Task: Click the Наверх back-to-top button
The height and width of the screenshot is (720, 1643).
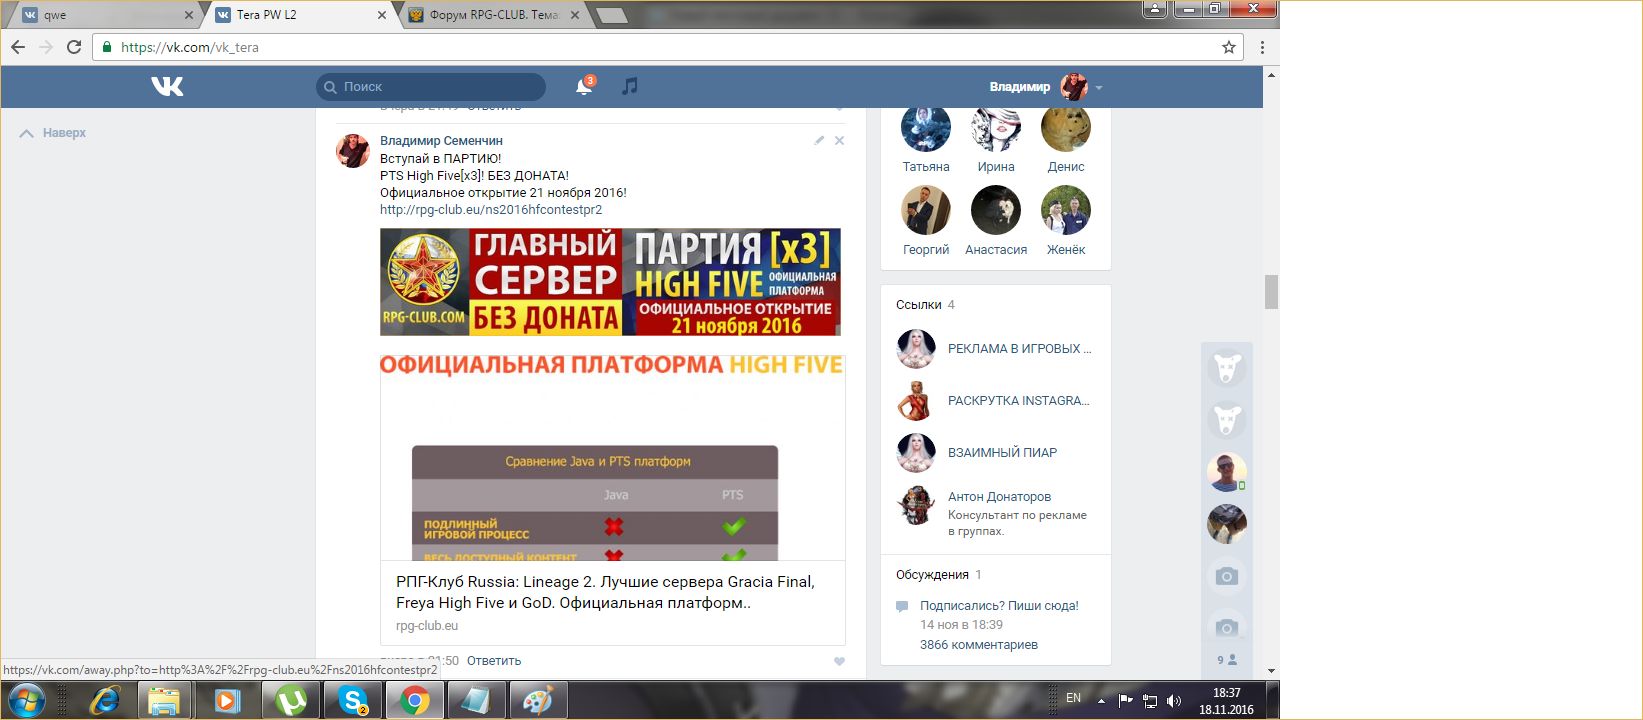Action: pyautogui.click(x=53, y=133)
